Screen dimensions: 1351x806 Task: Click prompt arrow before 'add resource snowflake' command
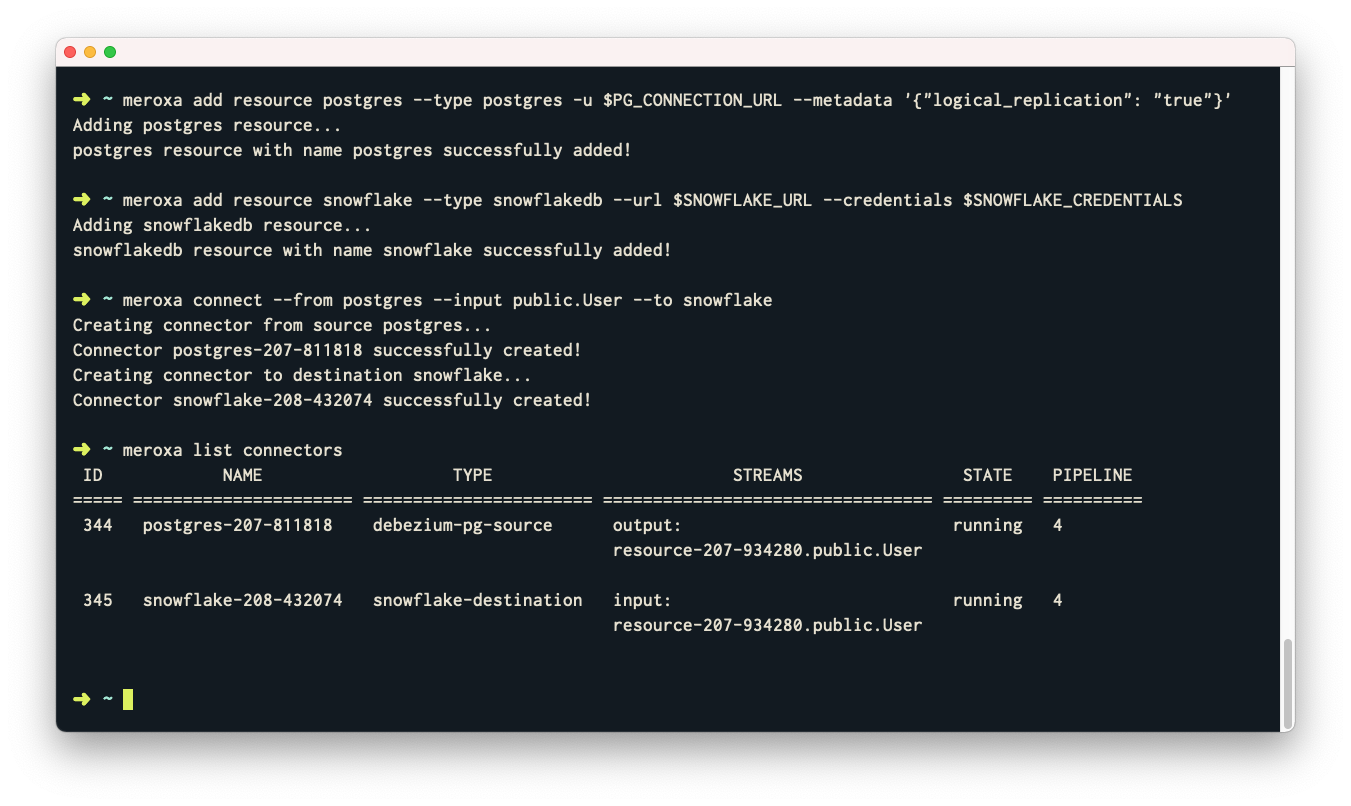click(82, 200)
